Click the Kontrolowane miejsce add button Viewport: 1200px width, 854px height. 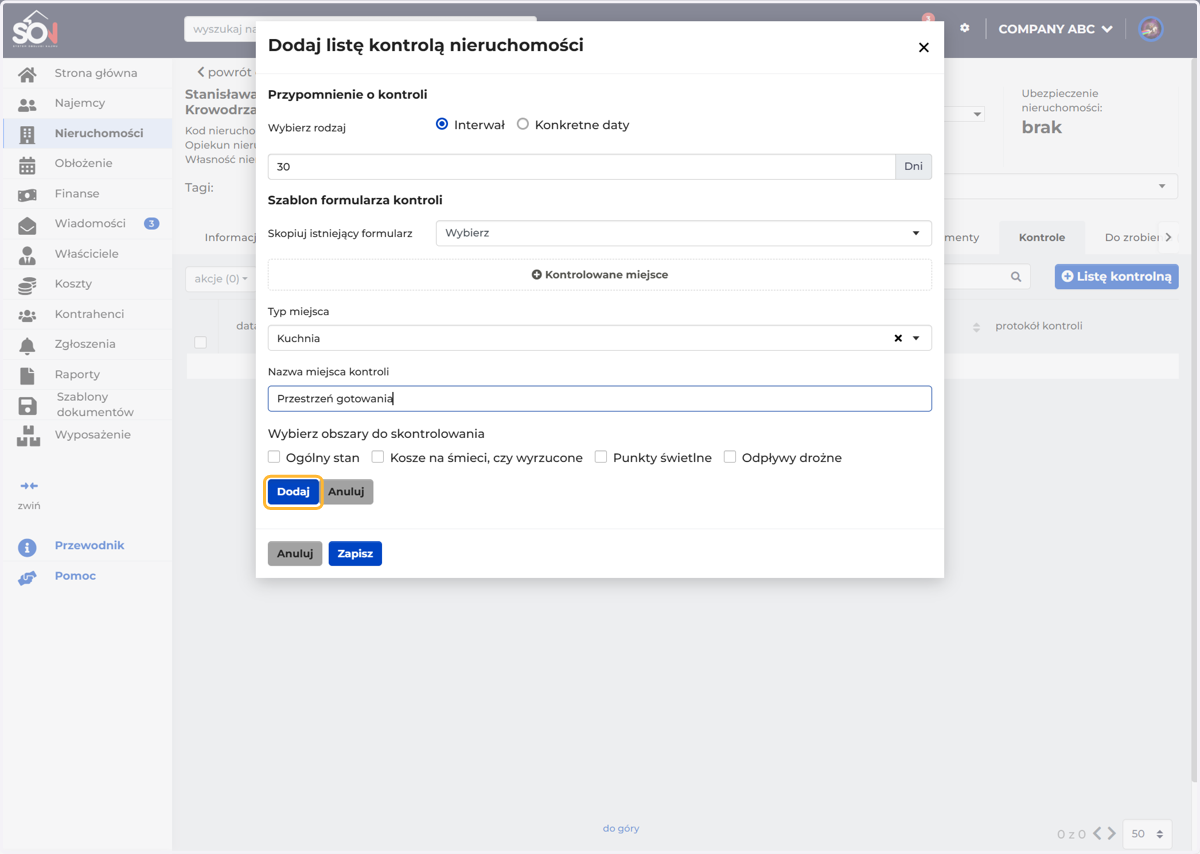coord(600,274)
